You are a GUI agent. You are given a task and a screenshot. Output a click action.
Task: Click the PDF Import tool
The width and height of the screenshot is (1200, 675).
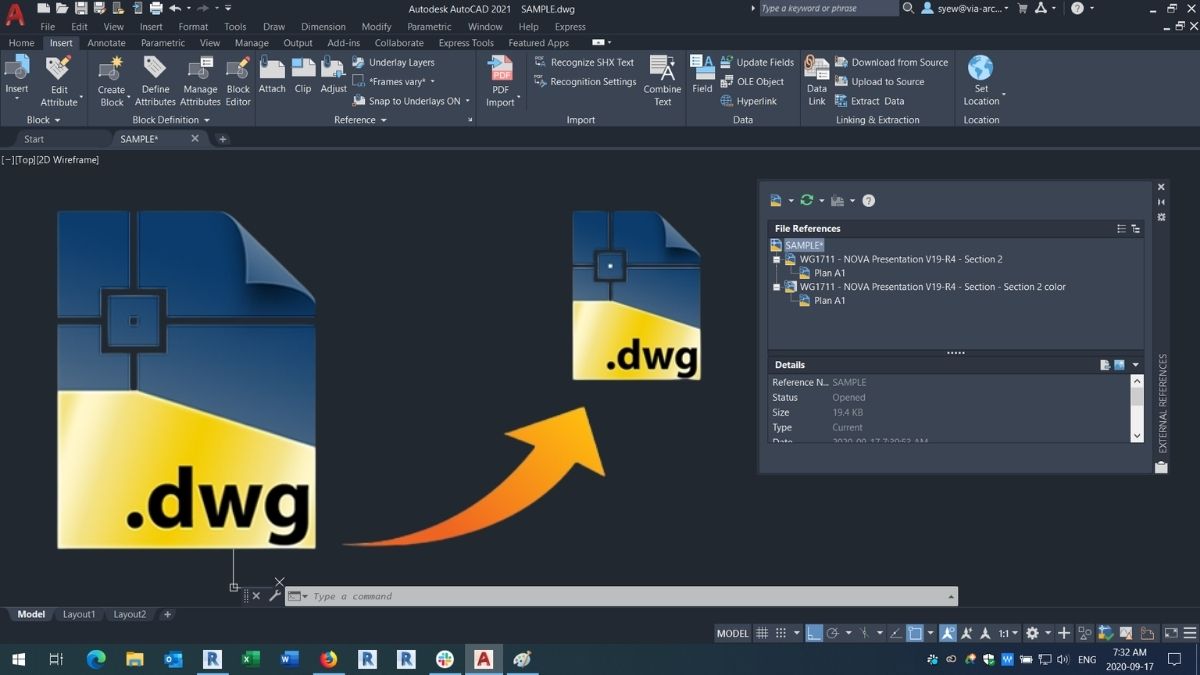pyautogui.click(x=500, y=81)
